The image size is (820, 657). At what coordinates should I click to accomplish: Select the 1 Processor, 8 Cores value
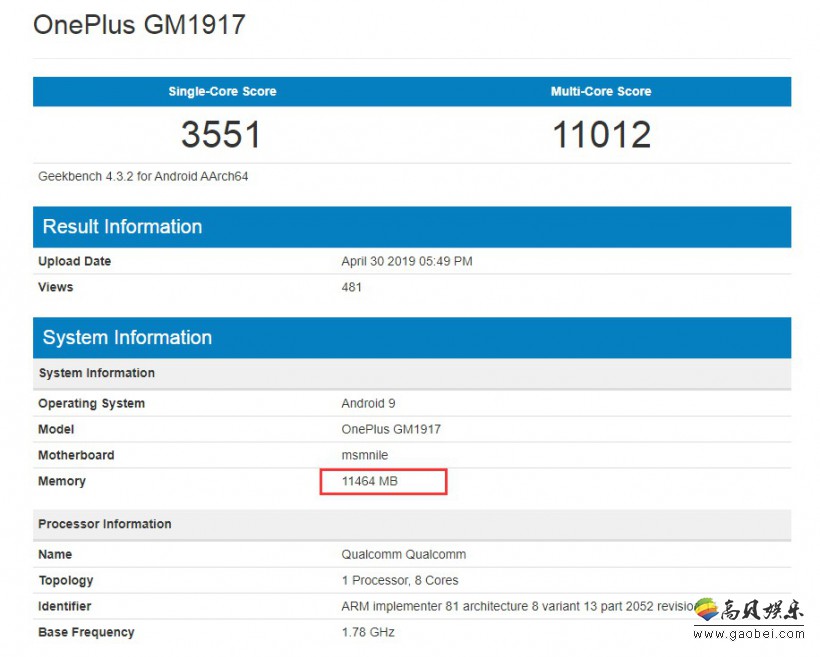[400, 581]
